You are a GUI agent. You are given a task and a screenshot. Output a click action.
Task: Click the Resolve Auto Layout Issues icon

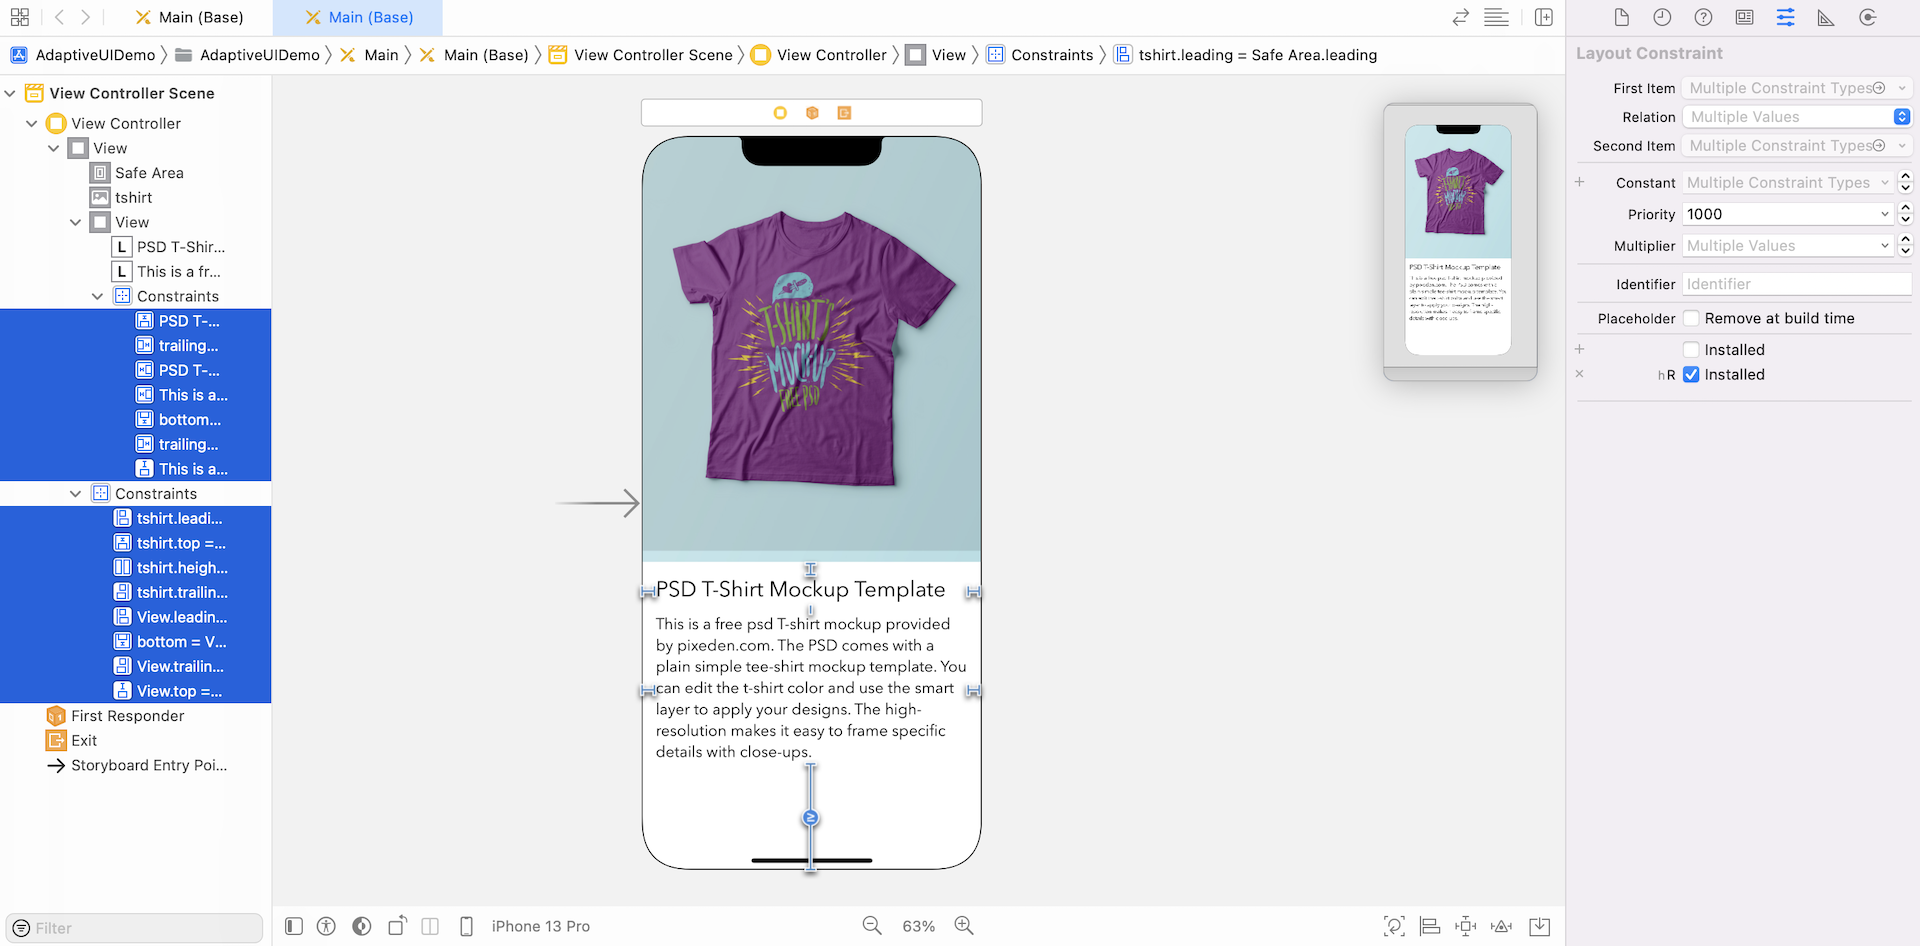[x=1502, y=926]
